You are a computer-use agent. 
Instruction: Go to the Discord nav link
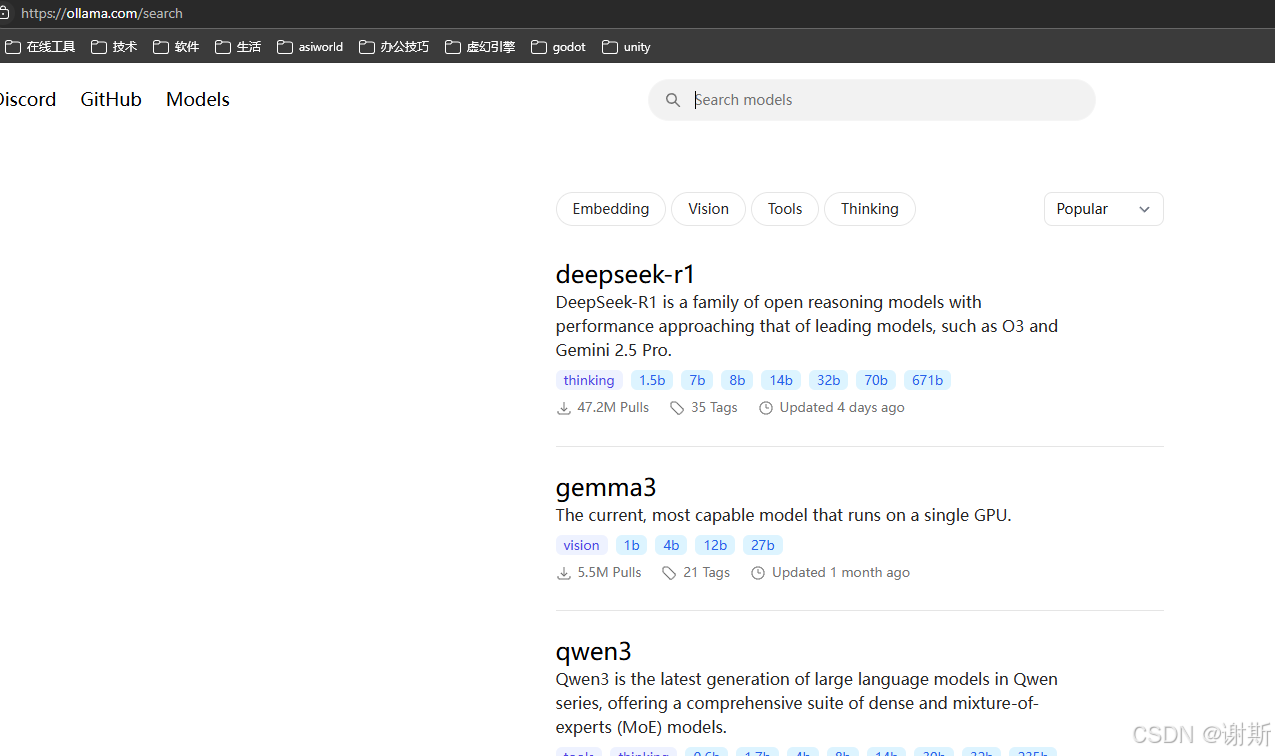tap(27, 100)
